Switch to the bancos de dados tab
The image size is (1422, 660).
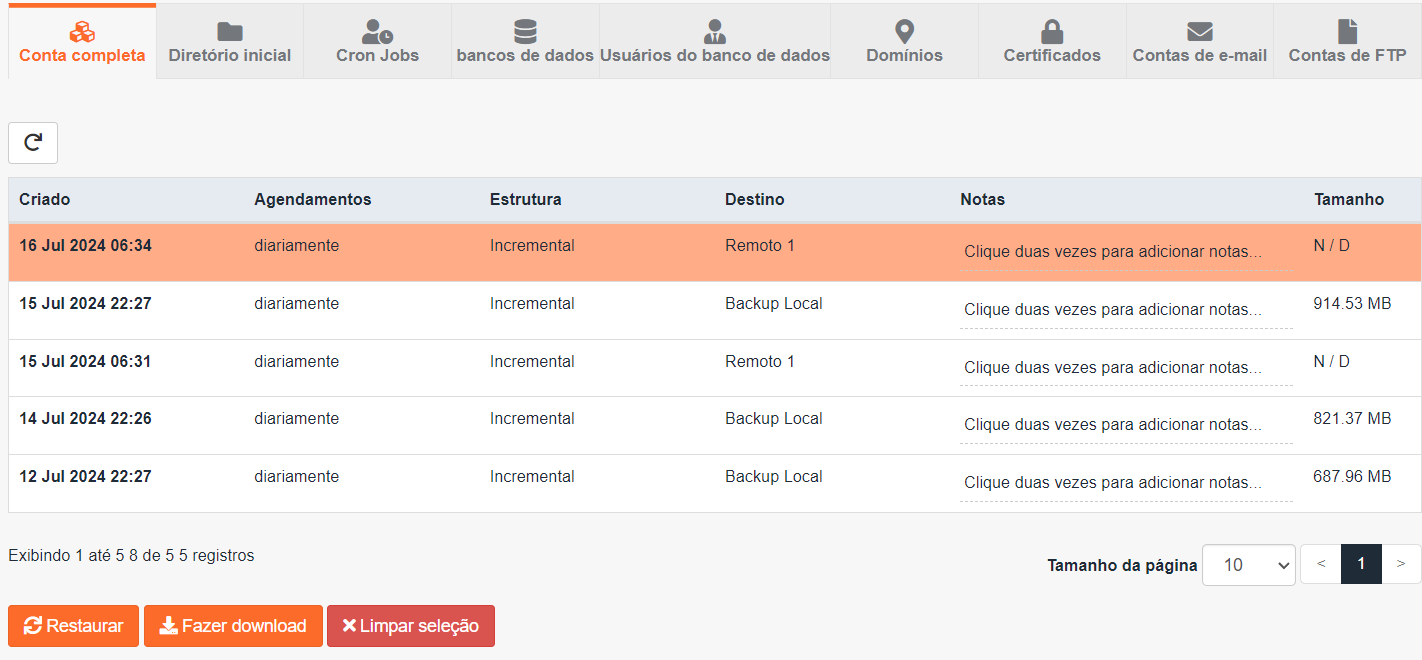(525, 43)
